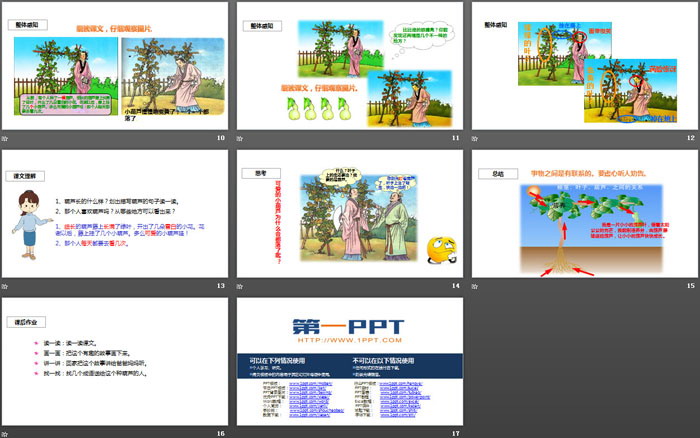Preview animations via star under slide 13
Image resolution: width=700 pixels, height=438 pixels.
6,286
